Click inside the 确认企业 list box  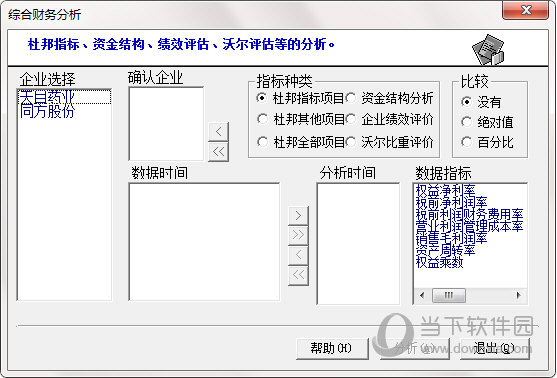point(166,124)
